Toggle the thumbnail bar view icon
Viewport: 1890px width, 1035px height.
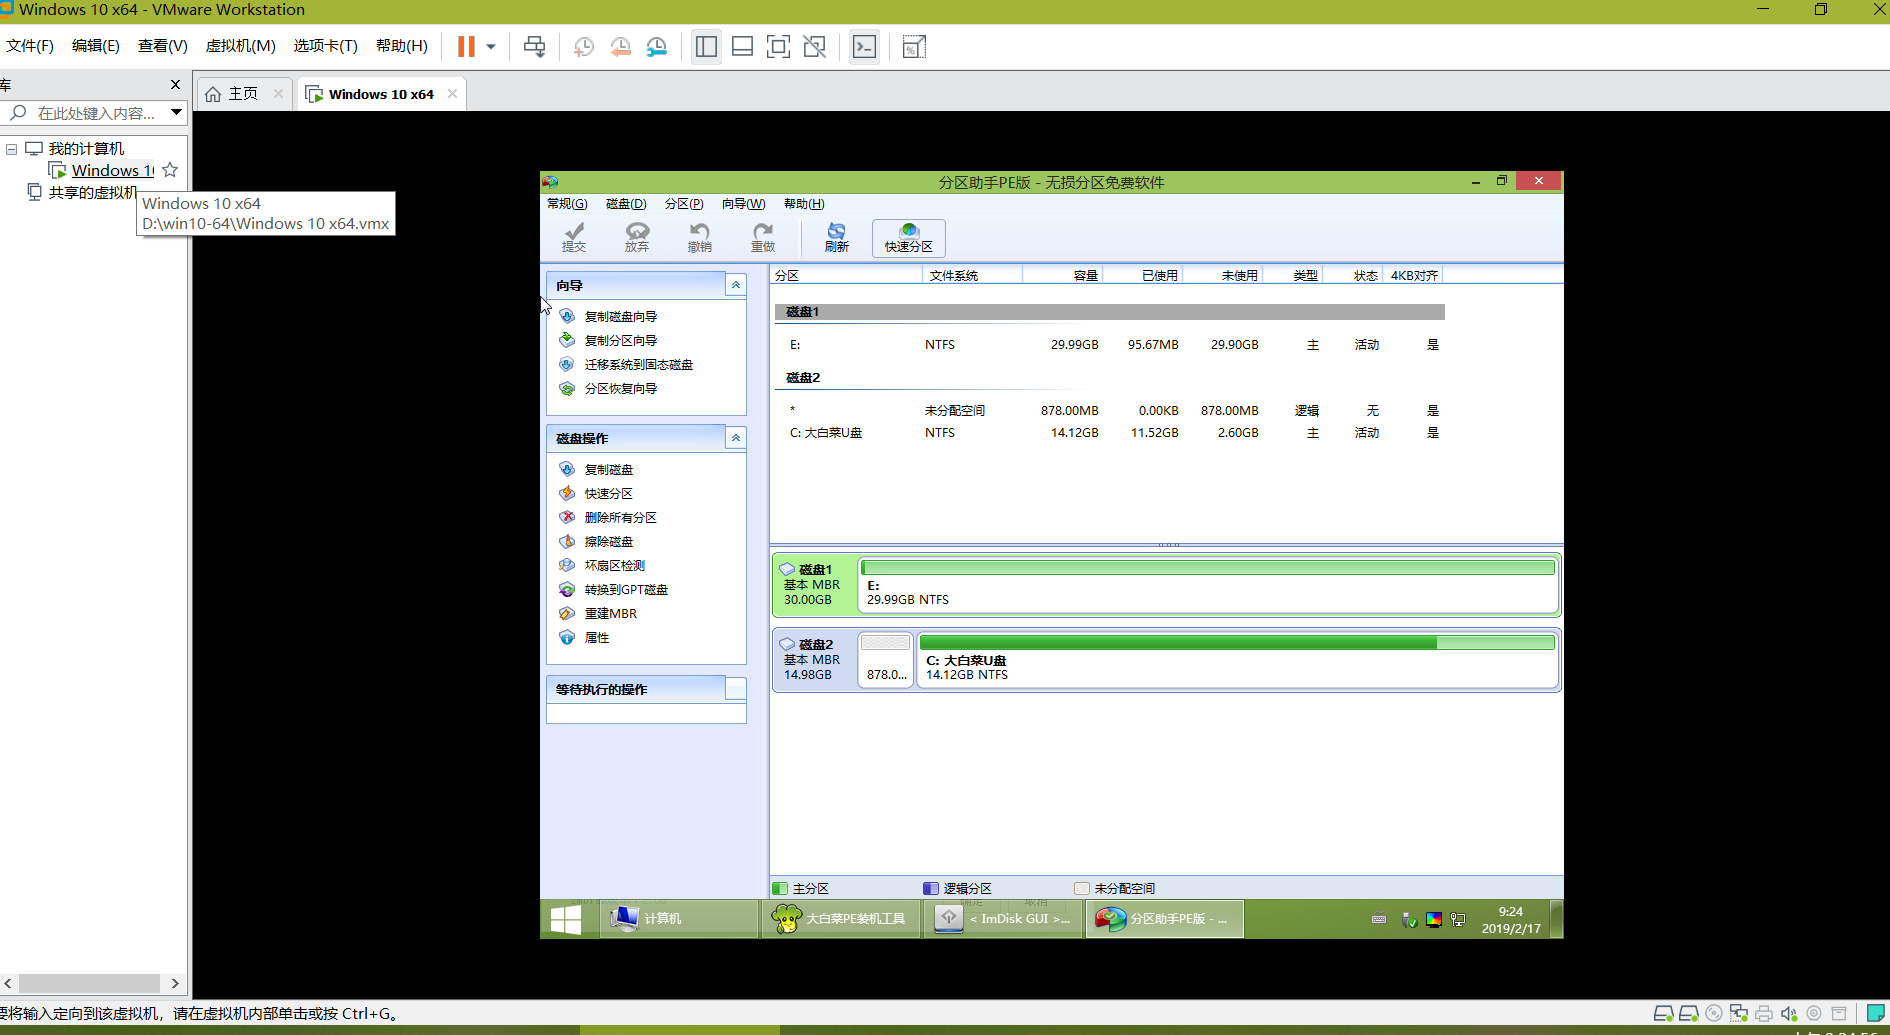pyautogui.click(x=742, y=46)
